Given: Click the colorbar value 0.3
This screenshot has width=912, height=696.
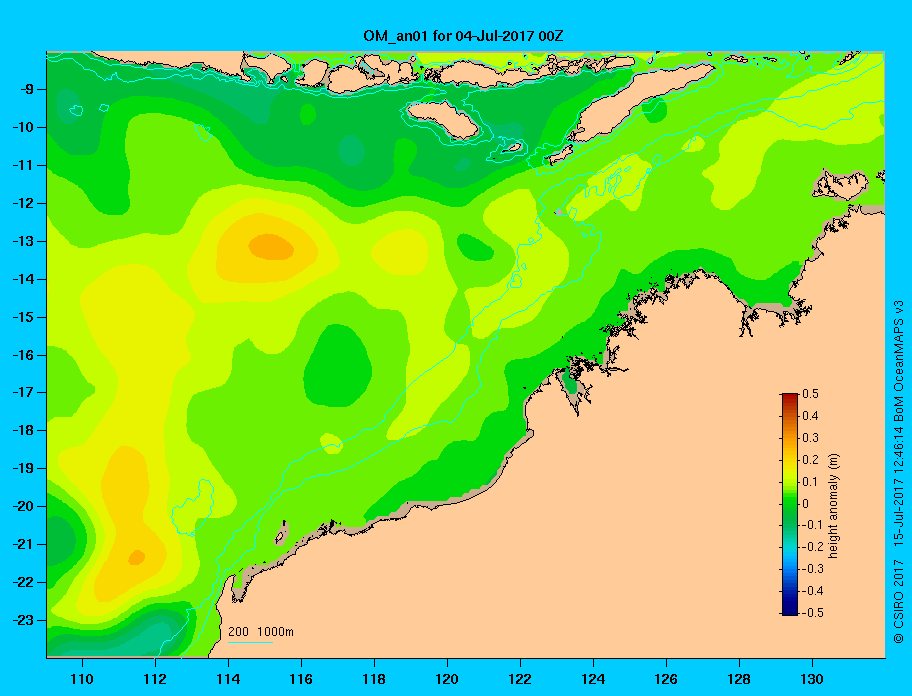Looking at the screenshot, I should (810, 438).
